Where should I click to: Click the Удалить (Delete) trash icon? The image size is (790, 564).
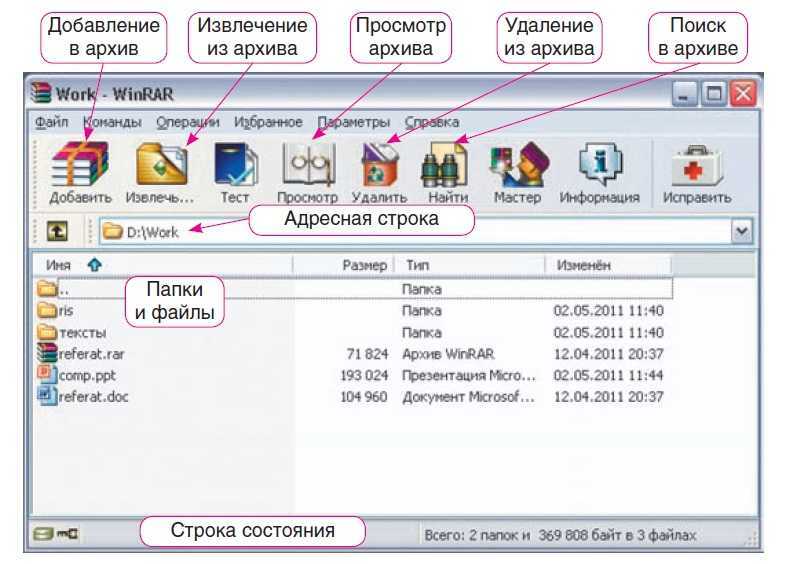(380, 164)
